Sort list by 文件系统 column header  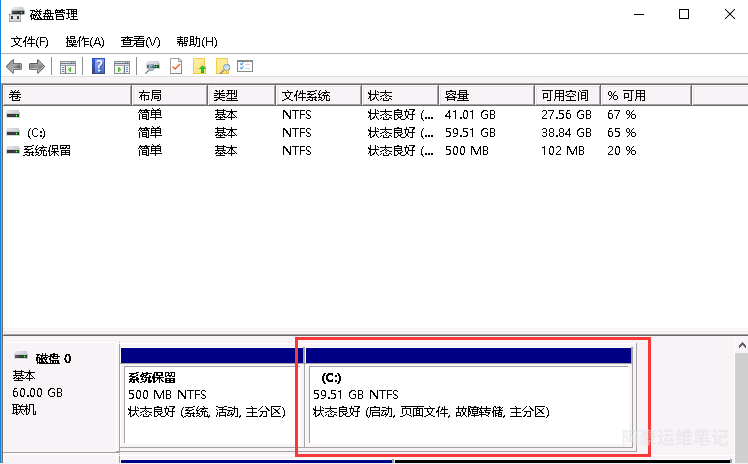pos(316,96)
